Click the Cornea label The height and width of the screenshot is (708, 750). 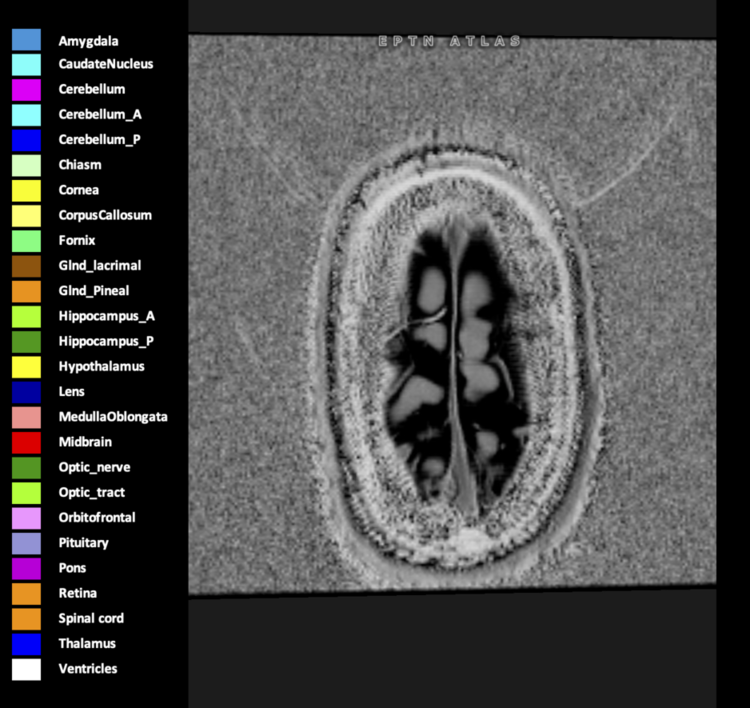click(x=78, y=190)
